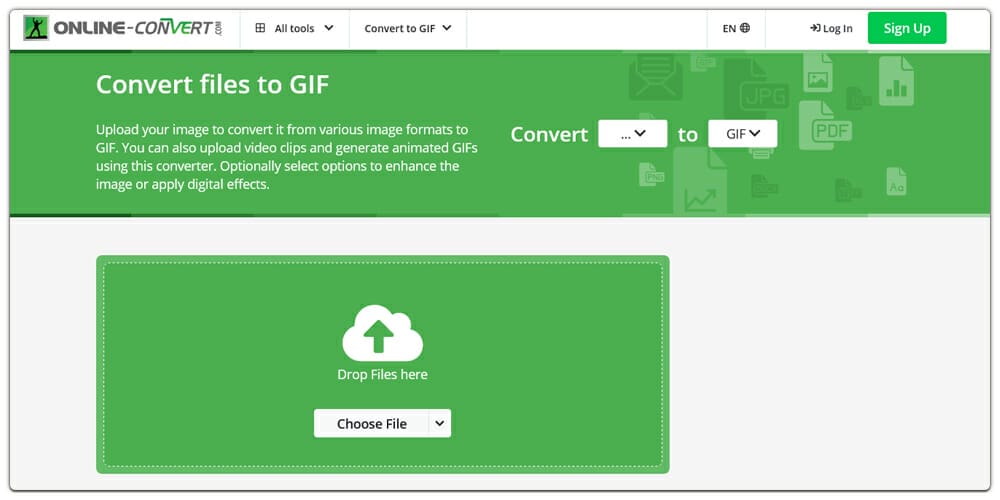Click the green Sign Up button
Viewport: 1000px width, 500px height.
[x=907, y=28]
